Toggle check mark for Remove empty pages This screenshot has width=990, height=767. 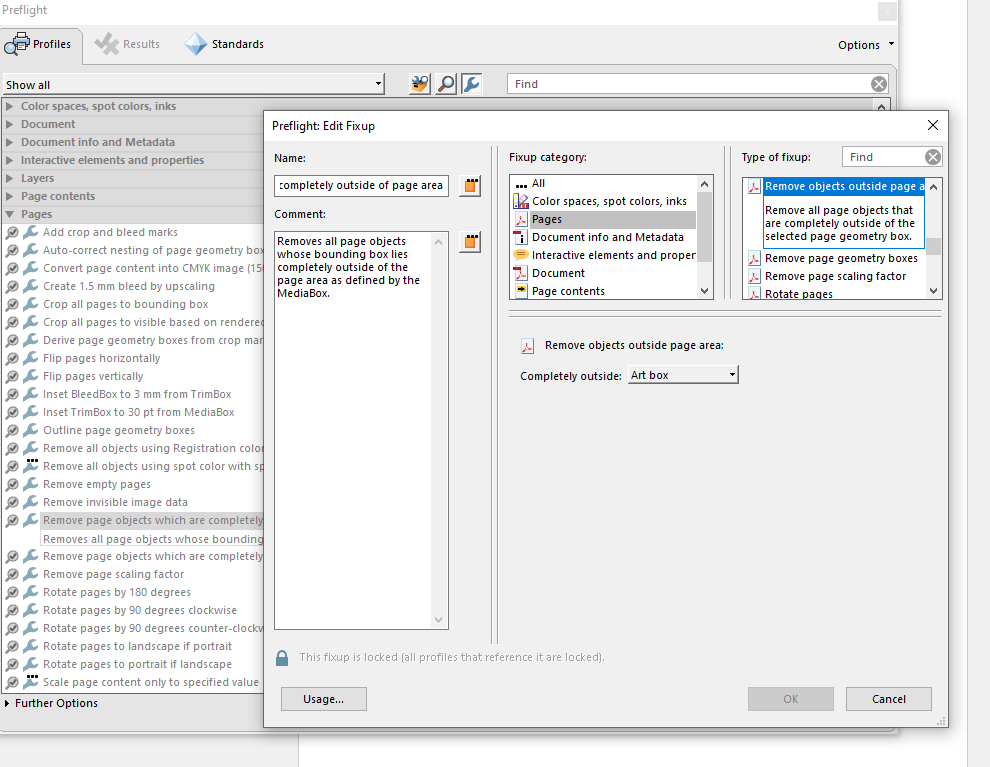12,485
